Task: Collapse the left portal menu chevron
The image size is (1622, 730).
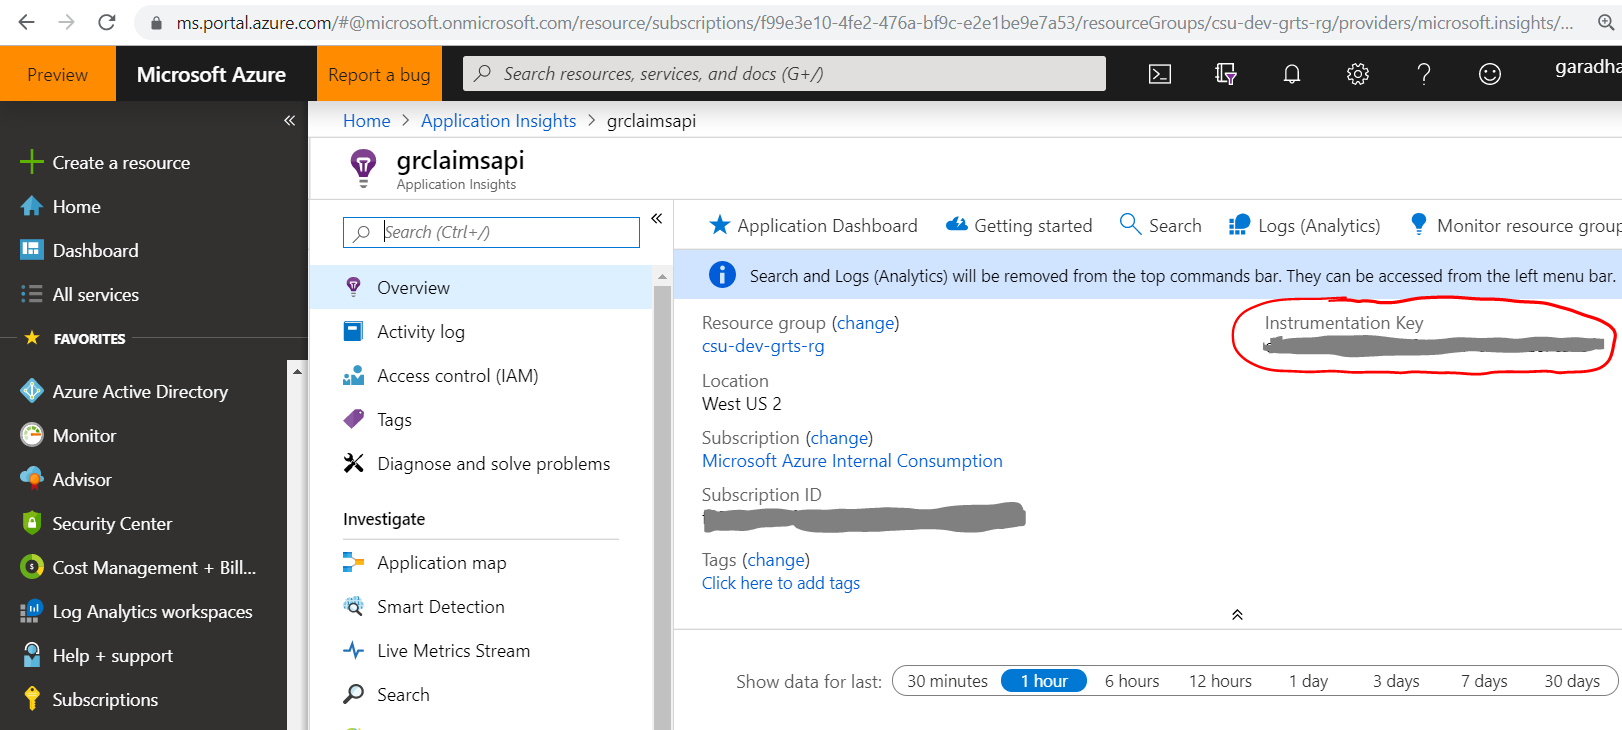Action: tap(289, 121)
